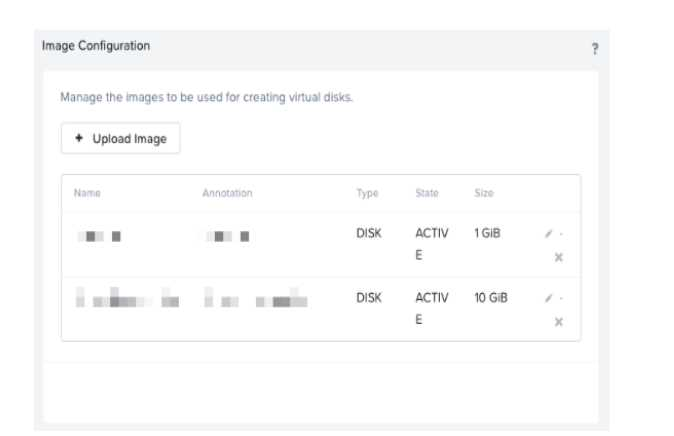Click the 1 GiB size value
This screenshot has height=436, width=674.
click(x=488, y=233)
